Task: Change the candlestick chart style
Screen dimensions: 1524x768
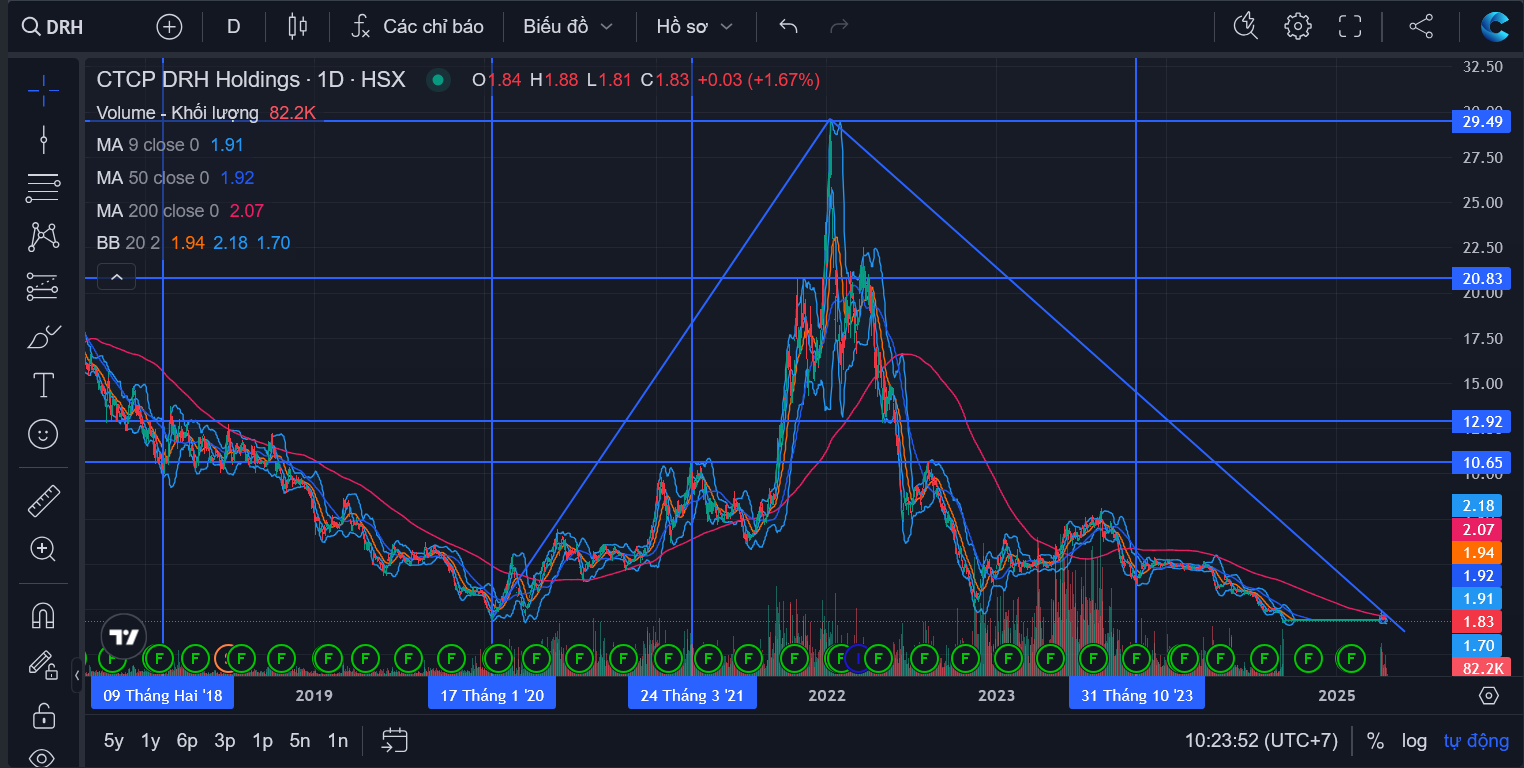Action: [297, 27]
